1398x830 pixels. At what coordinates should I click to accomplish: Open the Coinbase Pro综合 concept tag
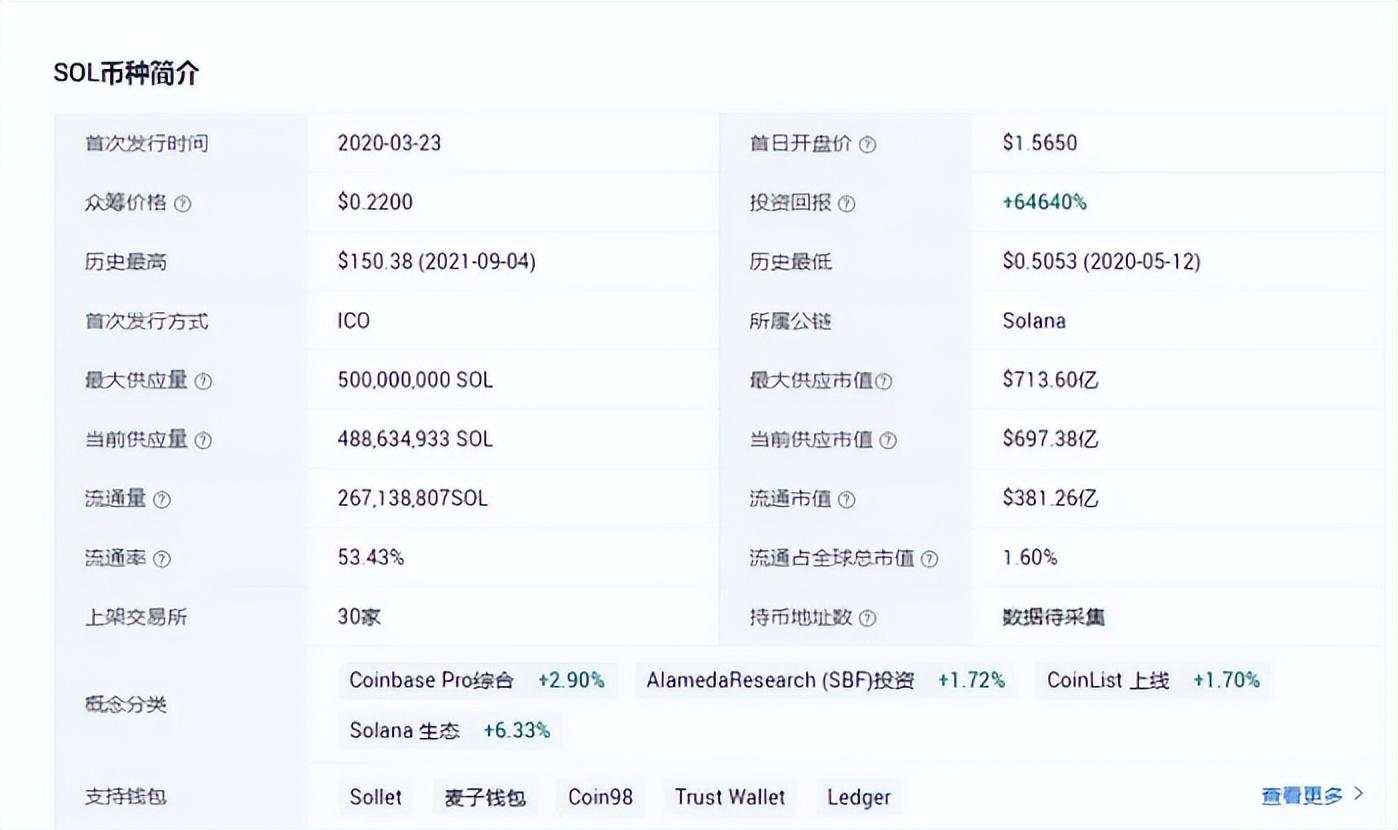[477, 680]
